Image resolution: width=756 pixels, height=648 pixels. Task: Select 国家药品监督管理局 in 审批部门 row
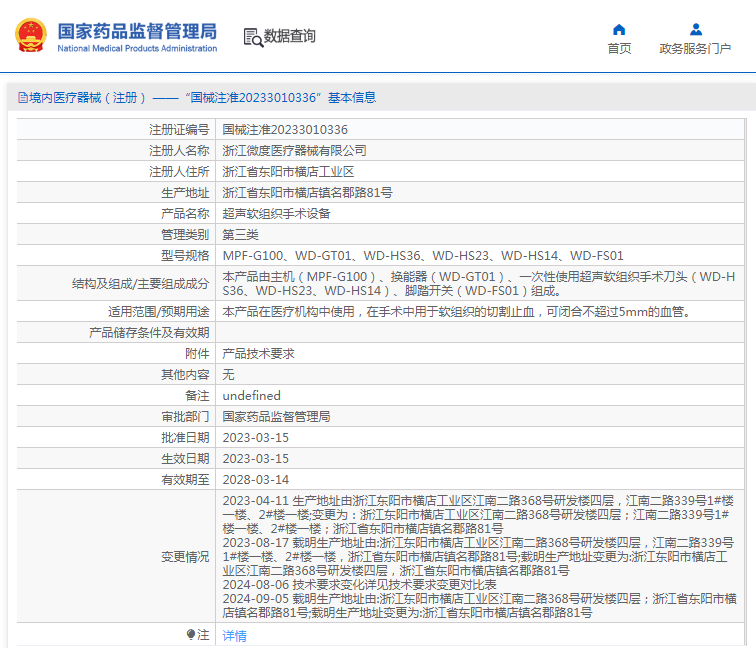(x=276, y=417)
